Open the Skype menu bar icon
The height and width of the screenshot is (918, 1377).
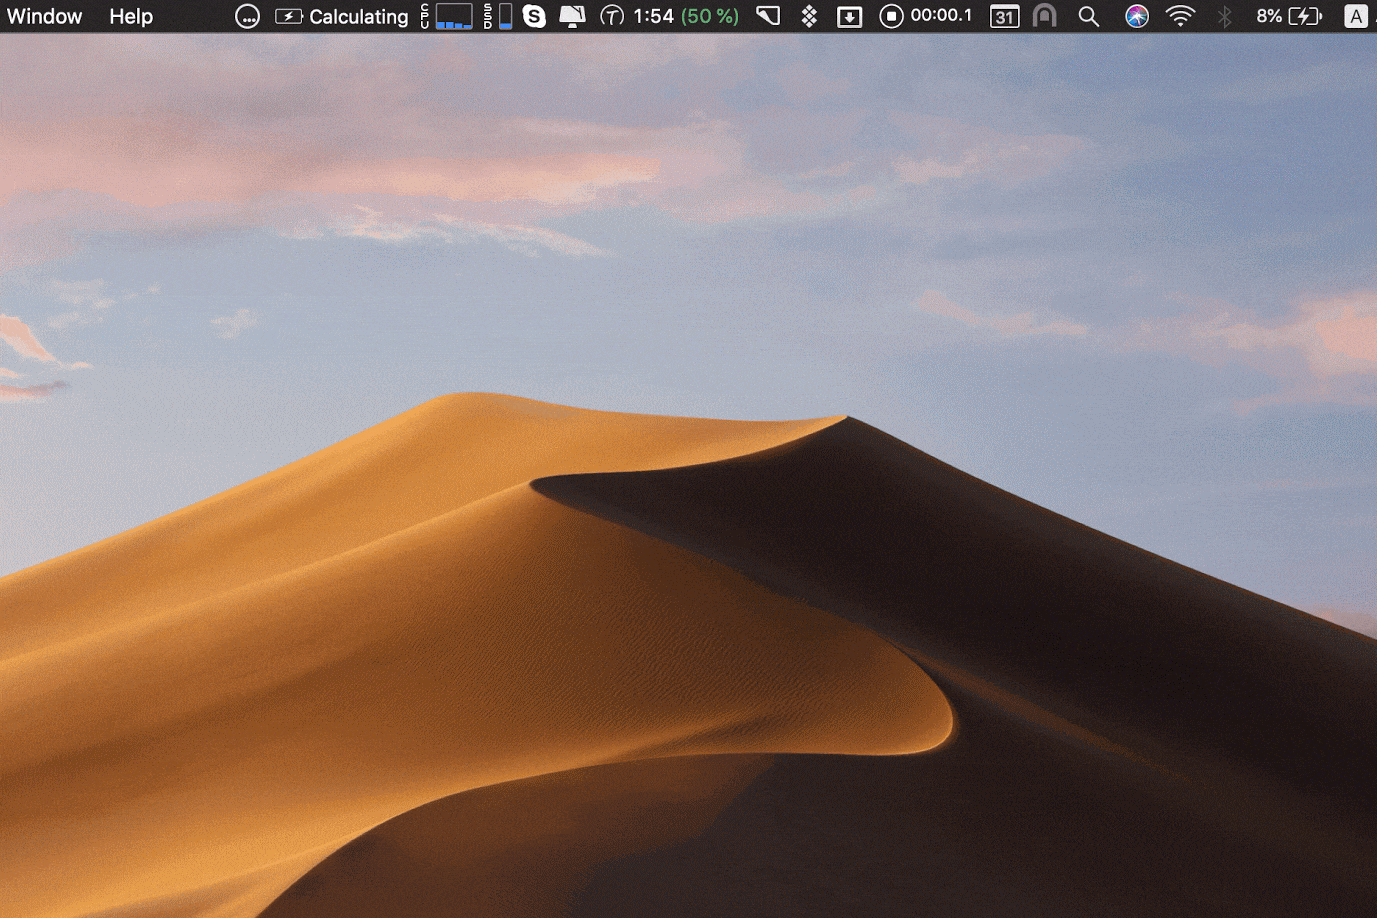[535, 16]
